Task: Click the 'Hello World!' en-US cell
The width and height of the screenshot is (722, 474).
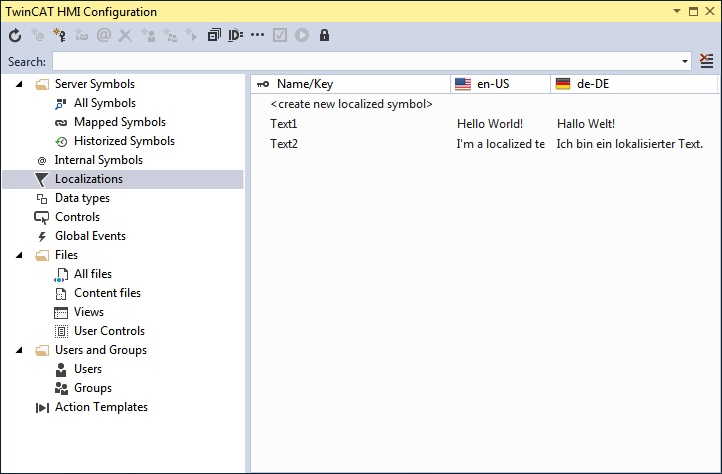Action: click(x=490, y=124)
